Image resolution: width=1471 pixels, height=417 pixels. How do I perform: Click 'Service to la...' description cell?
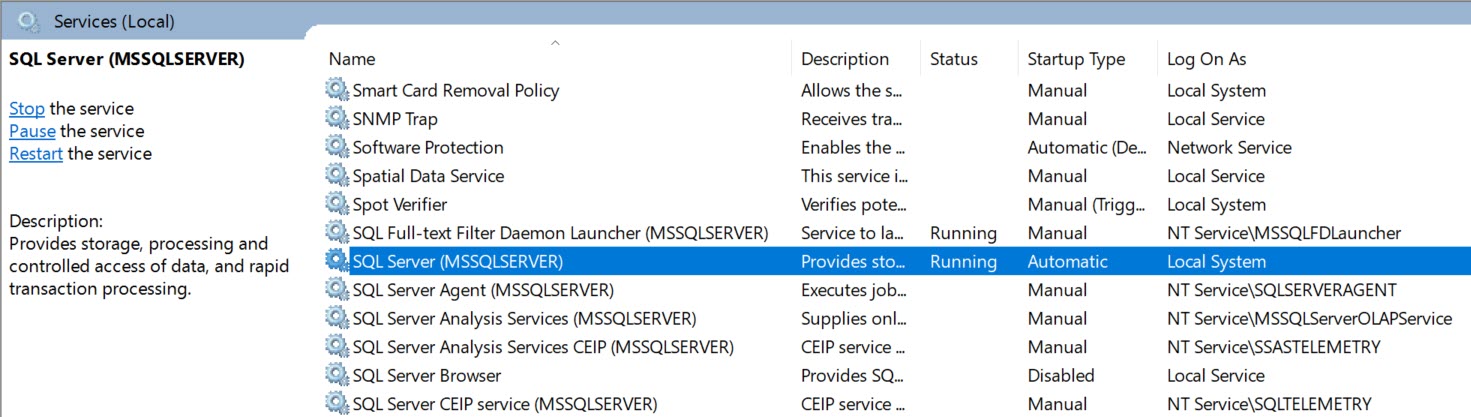[853, 233]
